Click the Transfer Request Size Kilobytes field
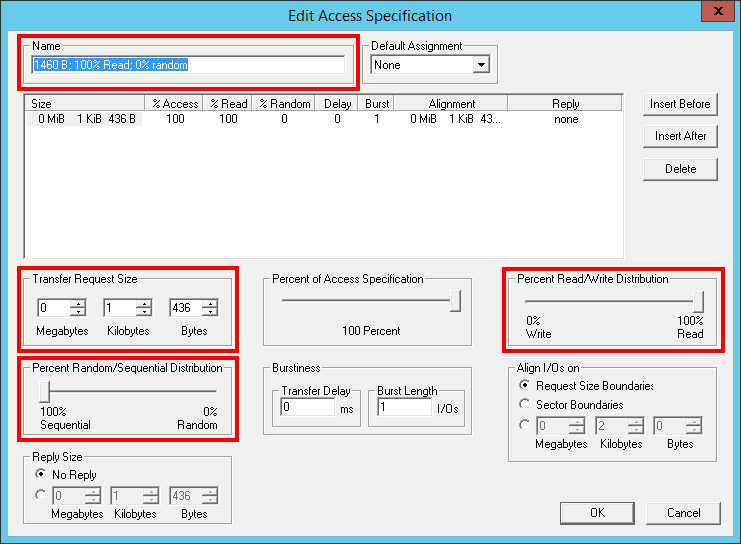Image resolution: width=741 pixels, height=544 pixels. tap(120, 308)
